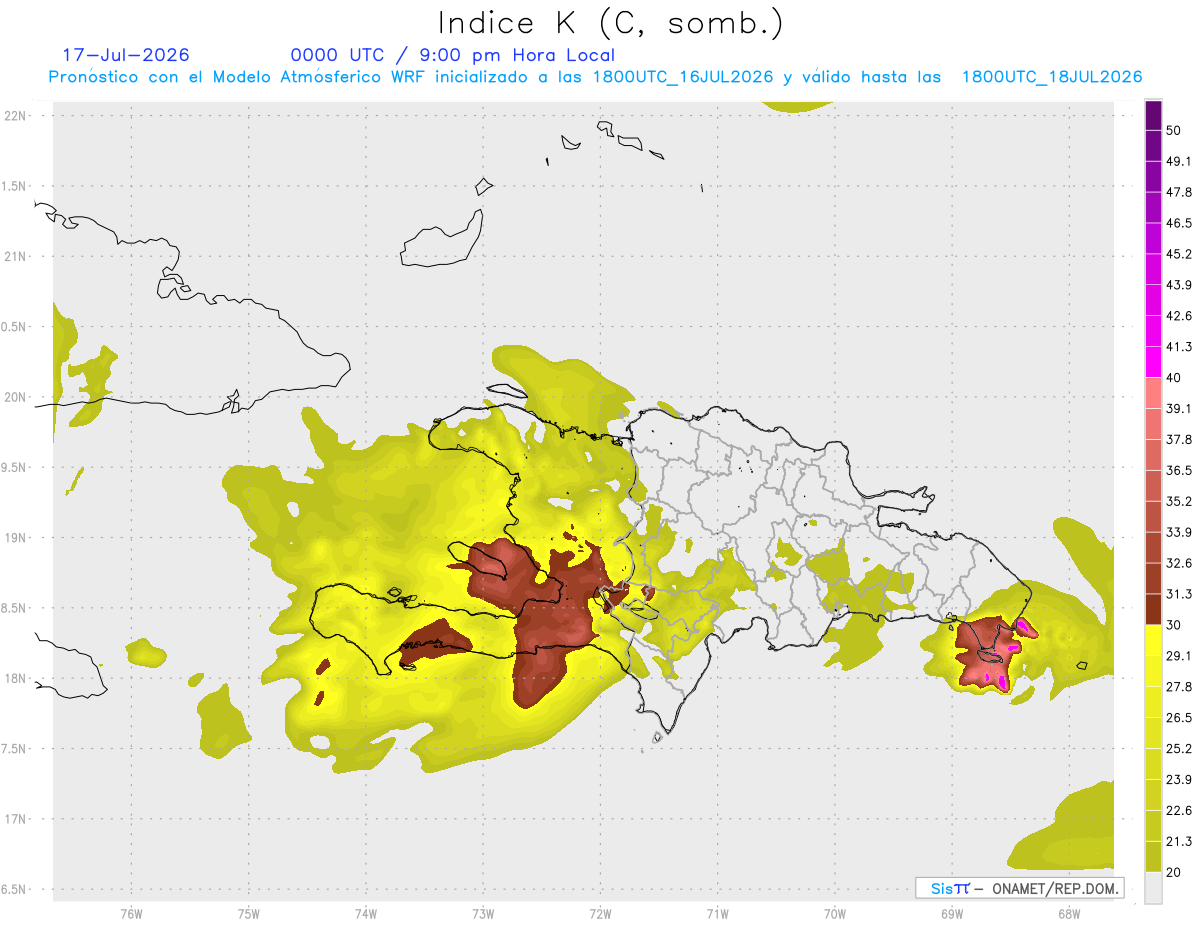
Task: Click the "75W" longitude label
Action: (x=249, y=913)
